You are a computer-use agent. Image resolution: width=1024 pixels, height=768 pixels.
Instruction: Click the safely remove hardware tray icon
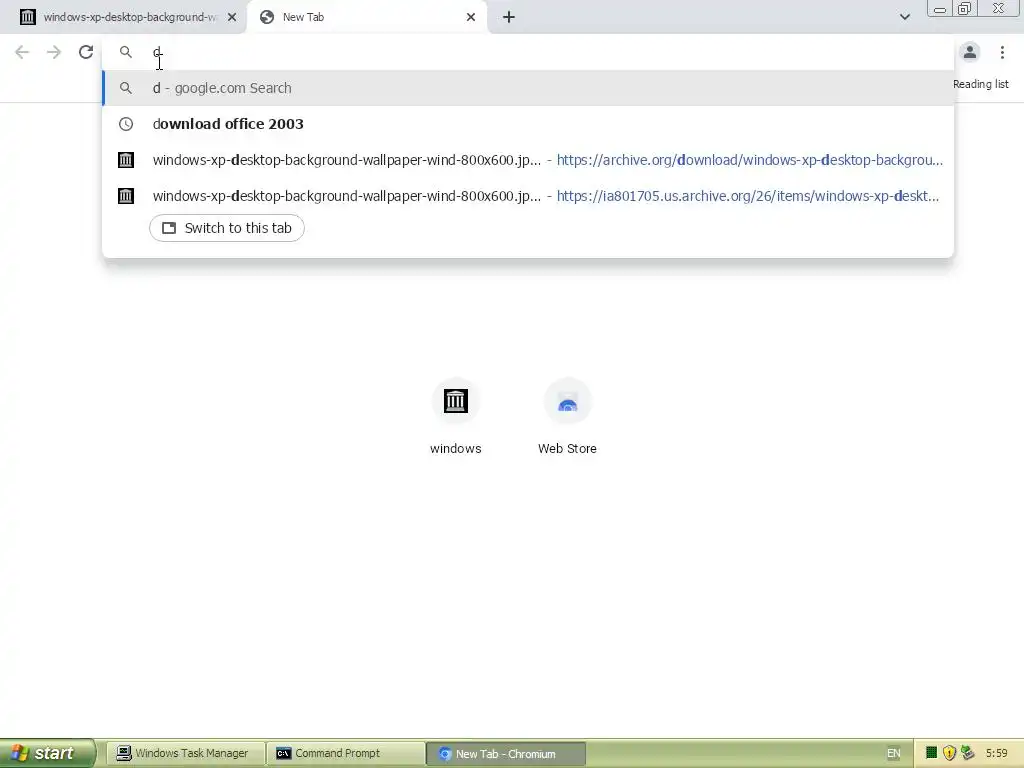[x=967, y=753]
